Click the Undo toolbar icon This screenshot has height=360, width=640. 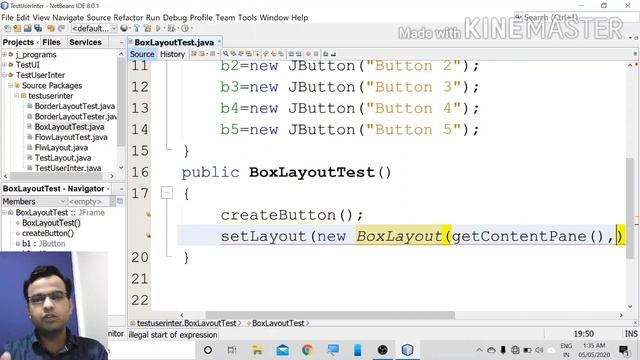(51, 28)
